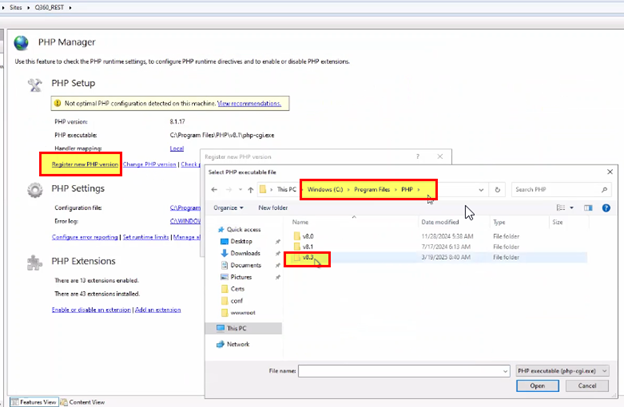The image size is (624, 407).
Task: Select Downloads in Quick access
Action: point(244,253)
